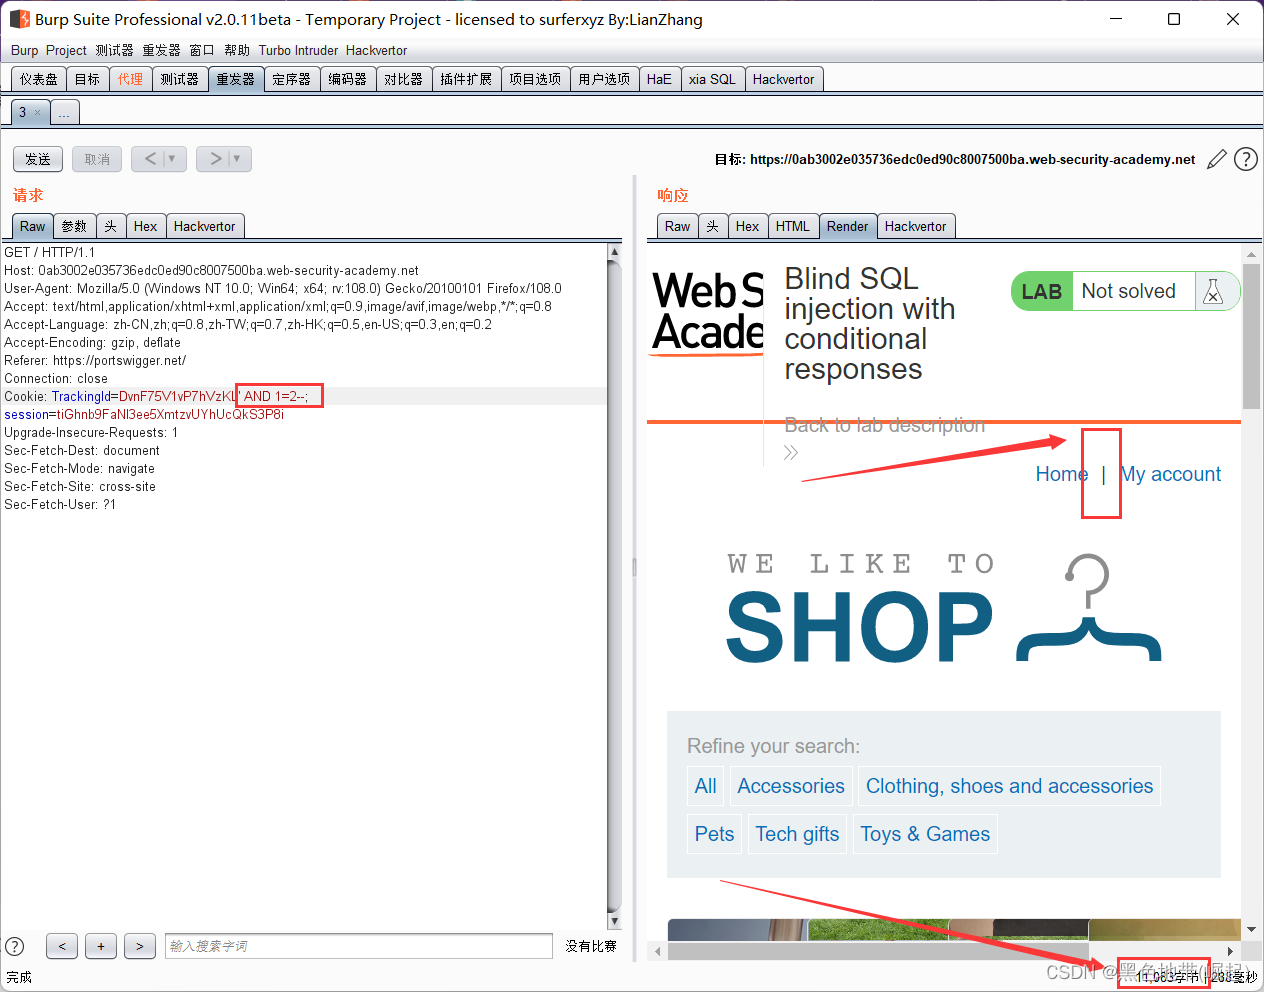The width and height of the screenshot is (1264, 992).
Task: Click request pane scrollbar down arrow
Action: [614, 921]
